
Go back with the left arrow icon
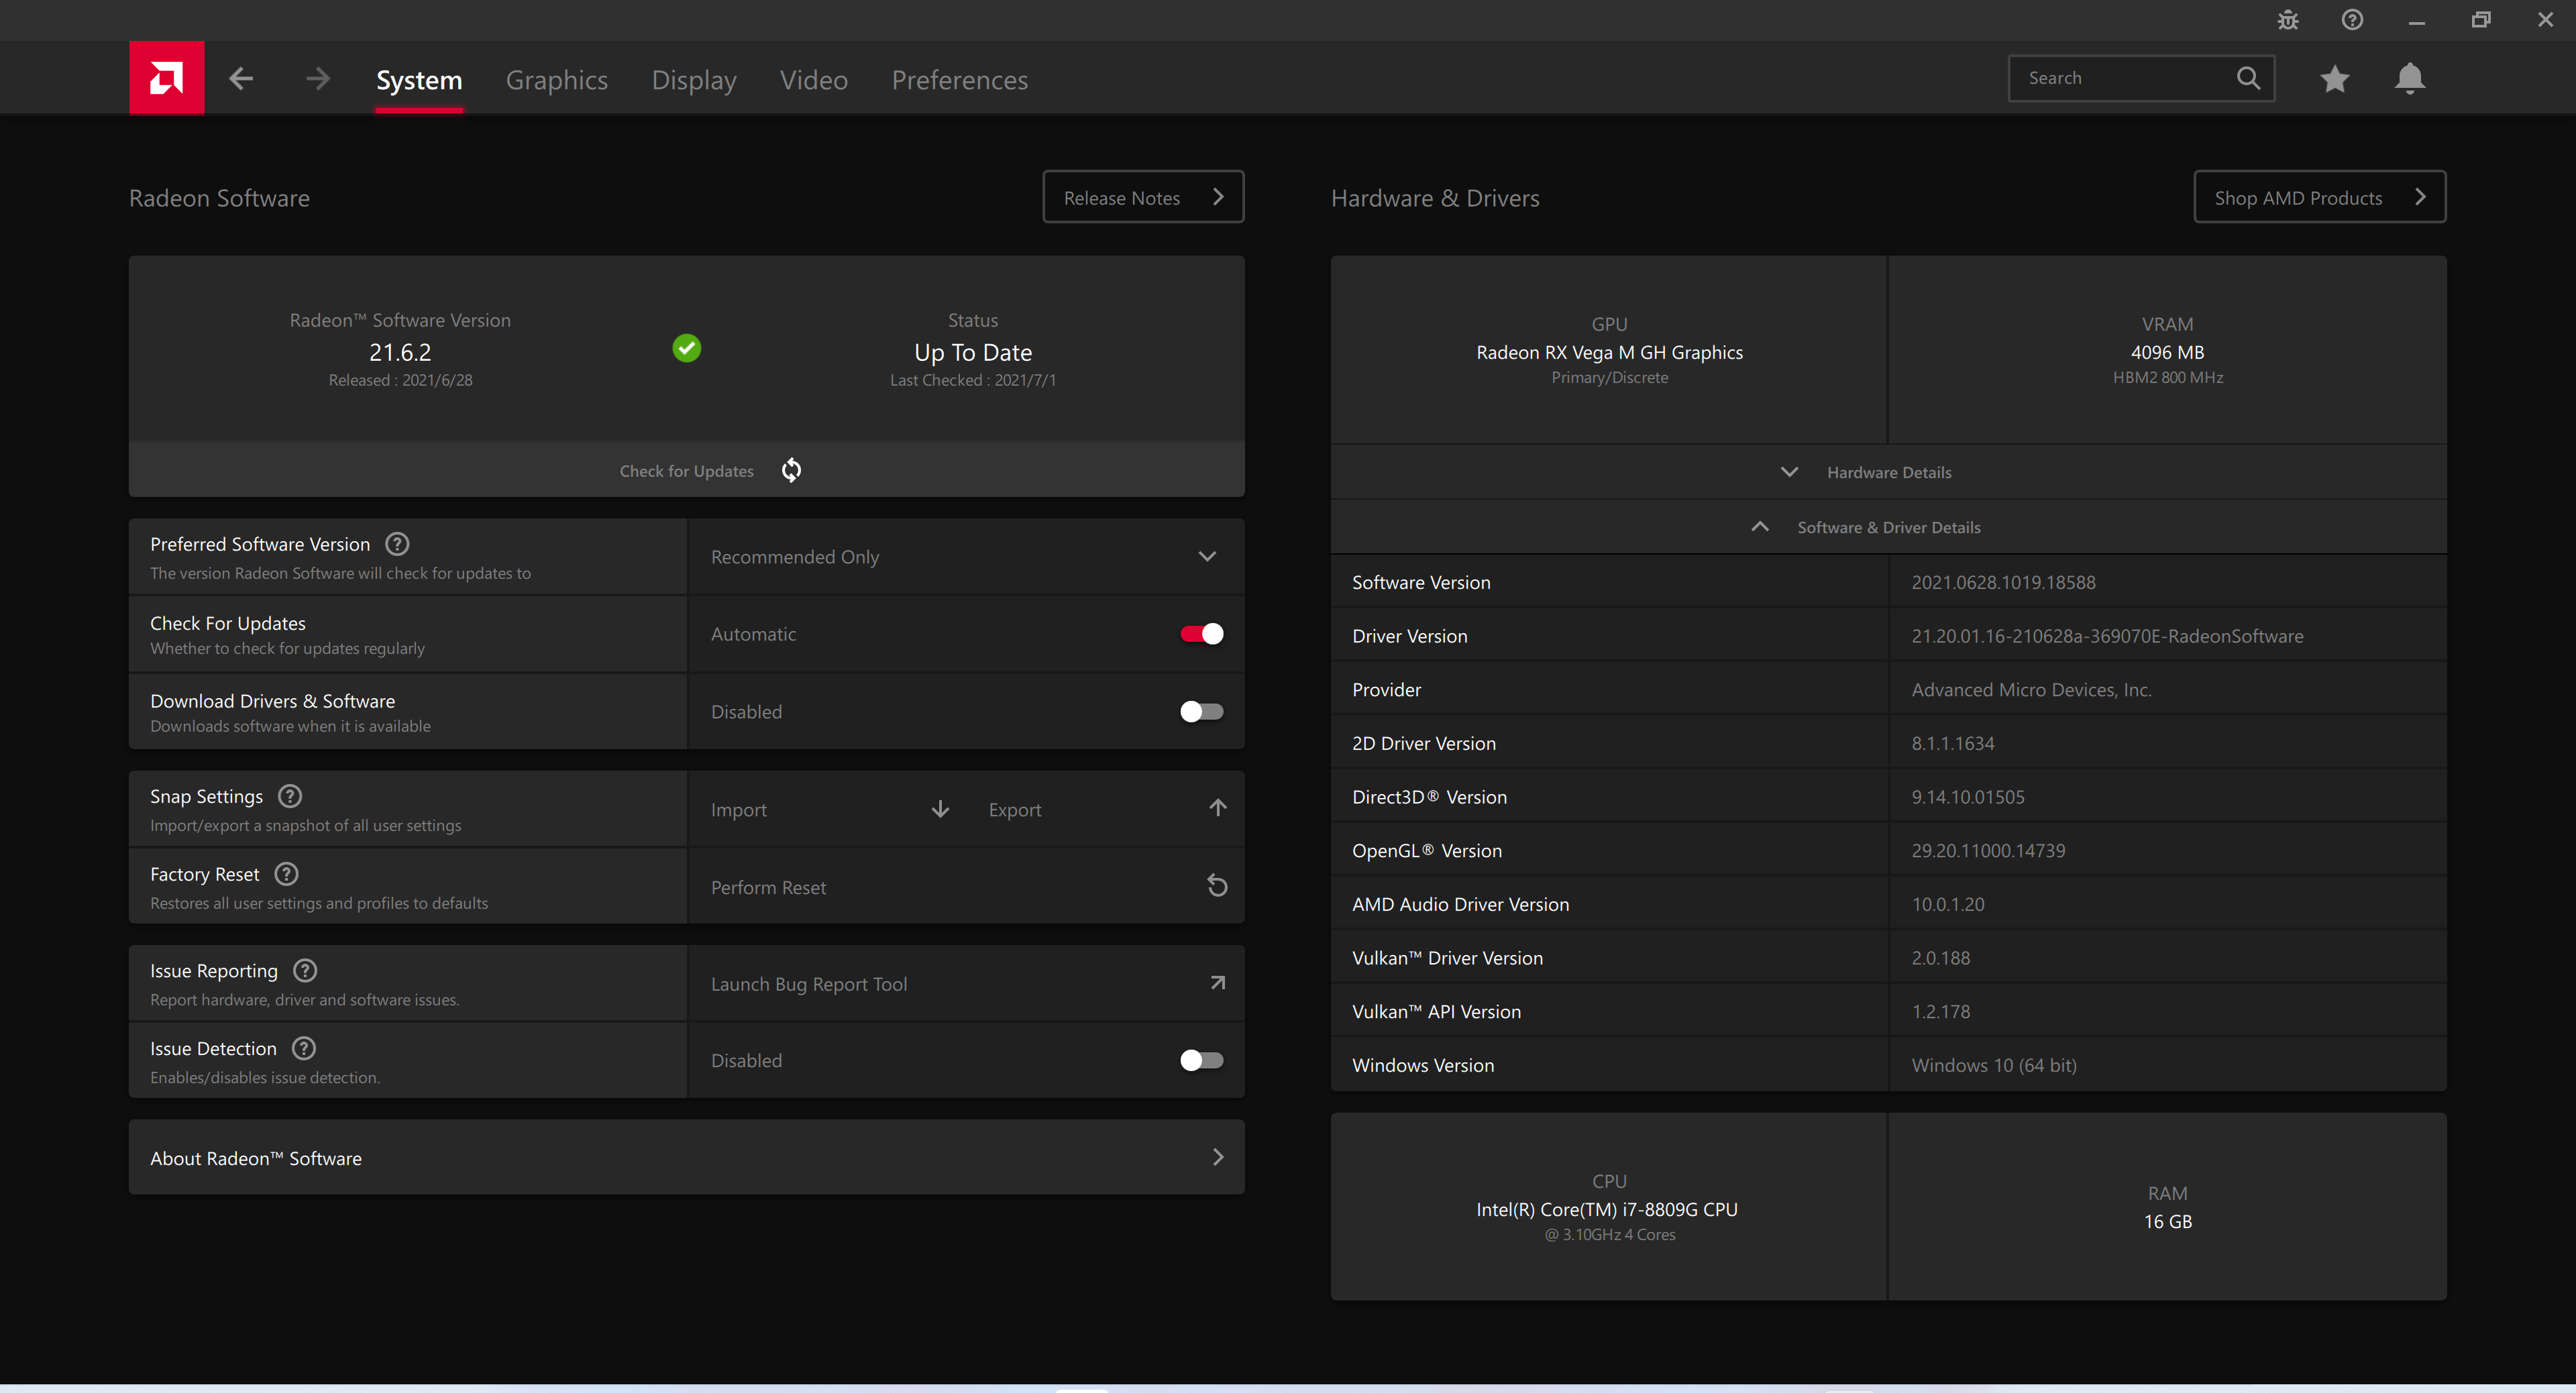(x=240, y=78)
